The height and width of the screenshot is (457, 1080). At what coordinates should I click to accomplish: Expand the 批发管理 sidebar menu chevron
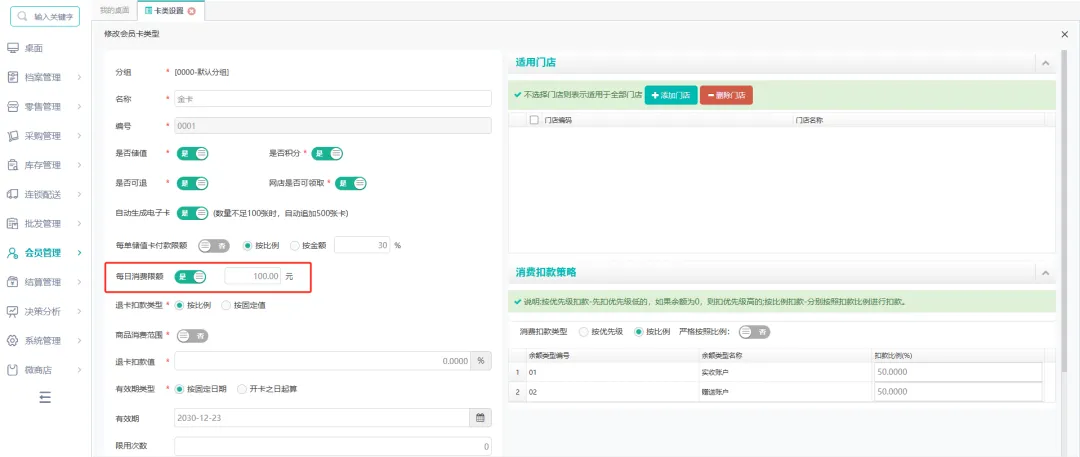pos(79,224)
